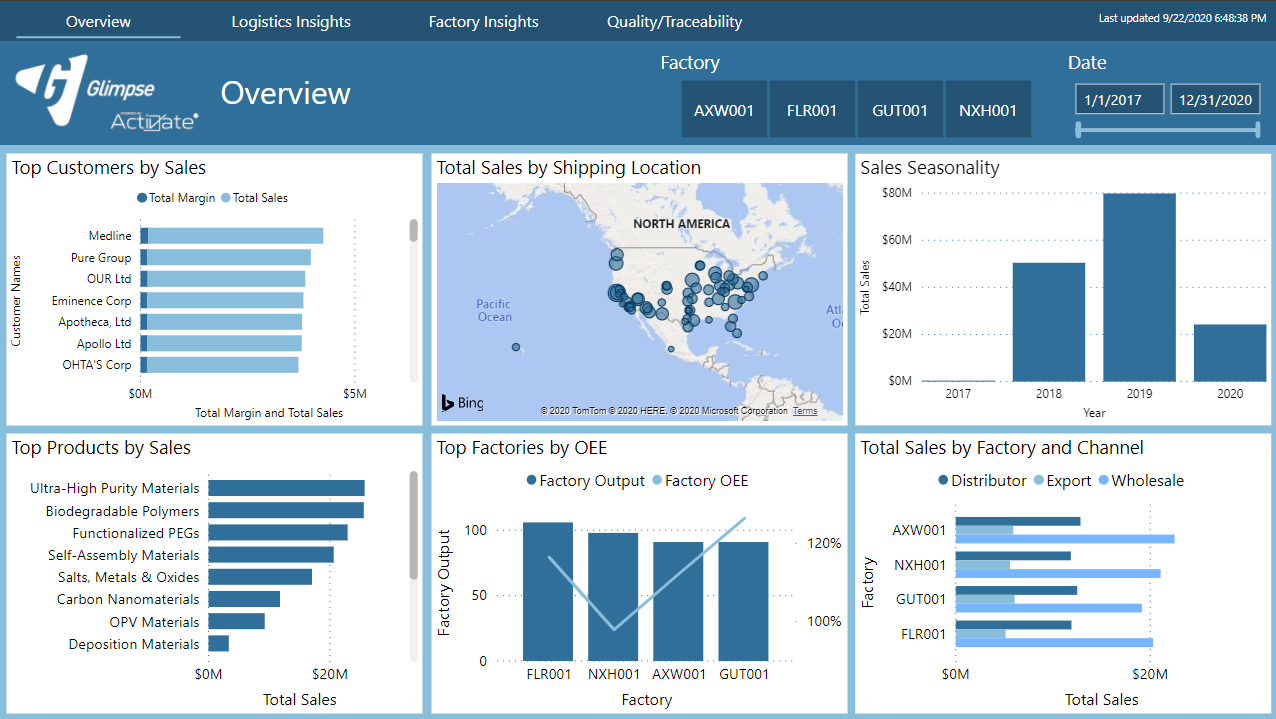Click Top Products chart scrollbar
Image resolution: width=1276 pixels, height=719 pixels.
click(414, 525)
